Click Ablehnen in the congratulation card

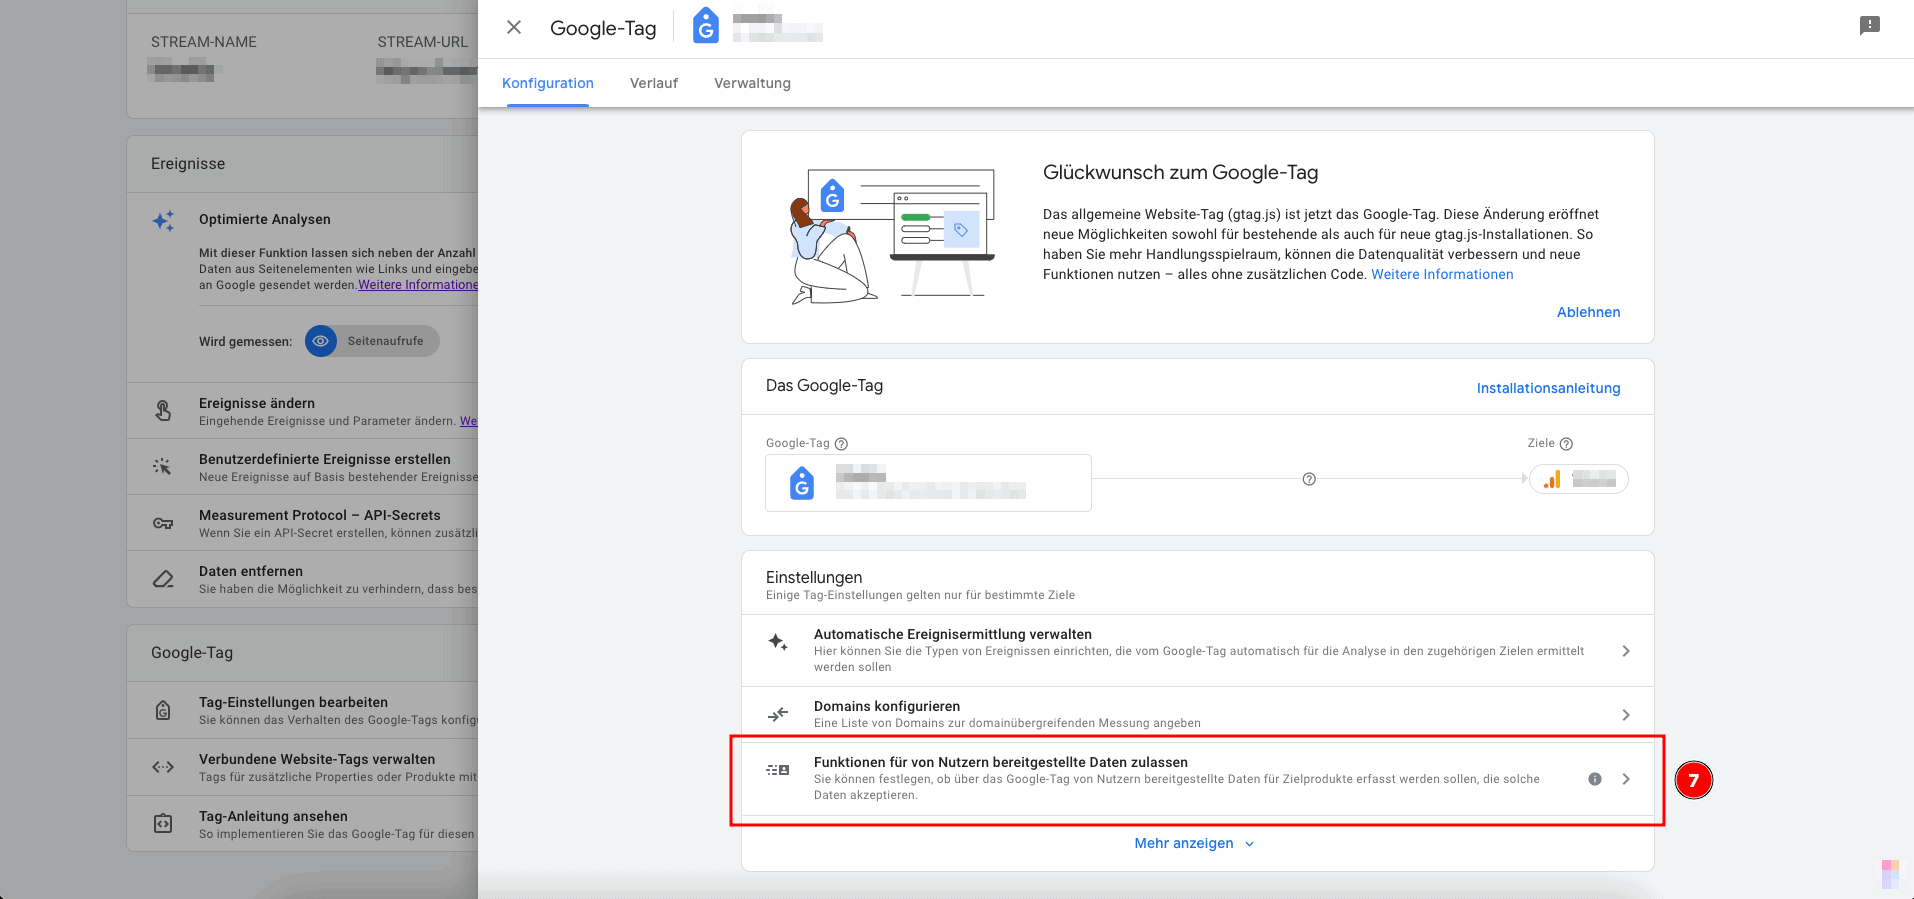1588,312
